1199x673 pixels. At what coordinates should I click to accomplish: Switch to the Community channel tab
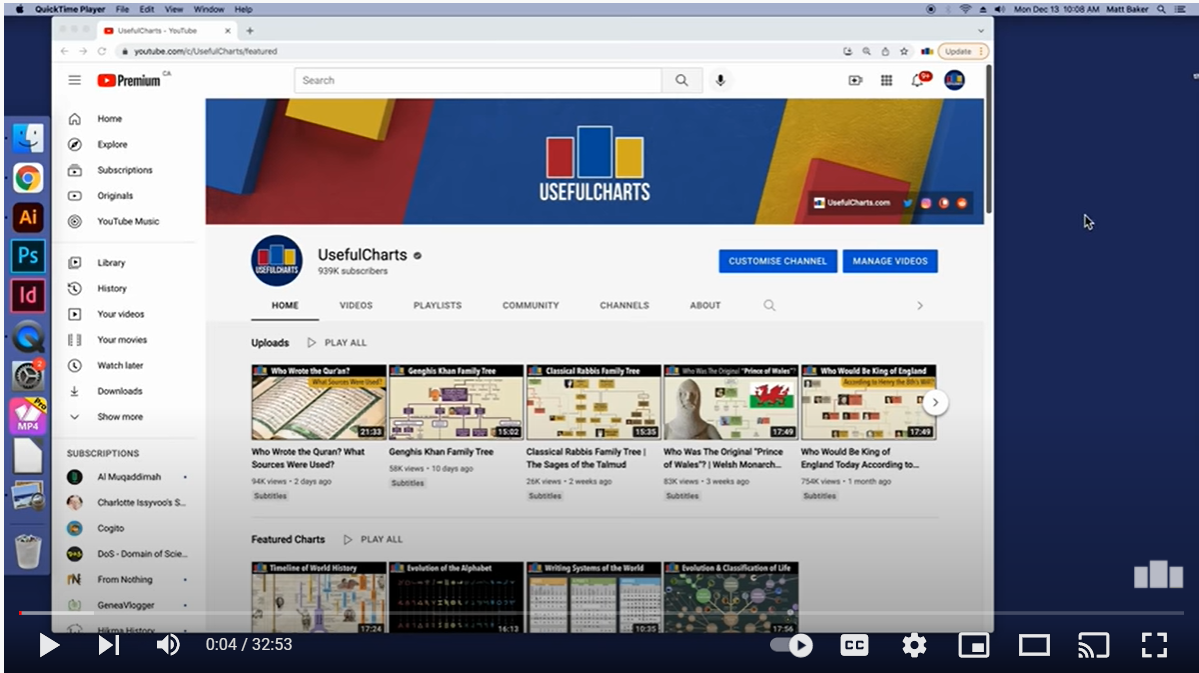click(531, 305)
